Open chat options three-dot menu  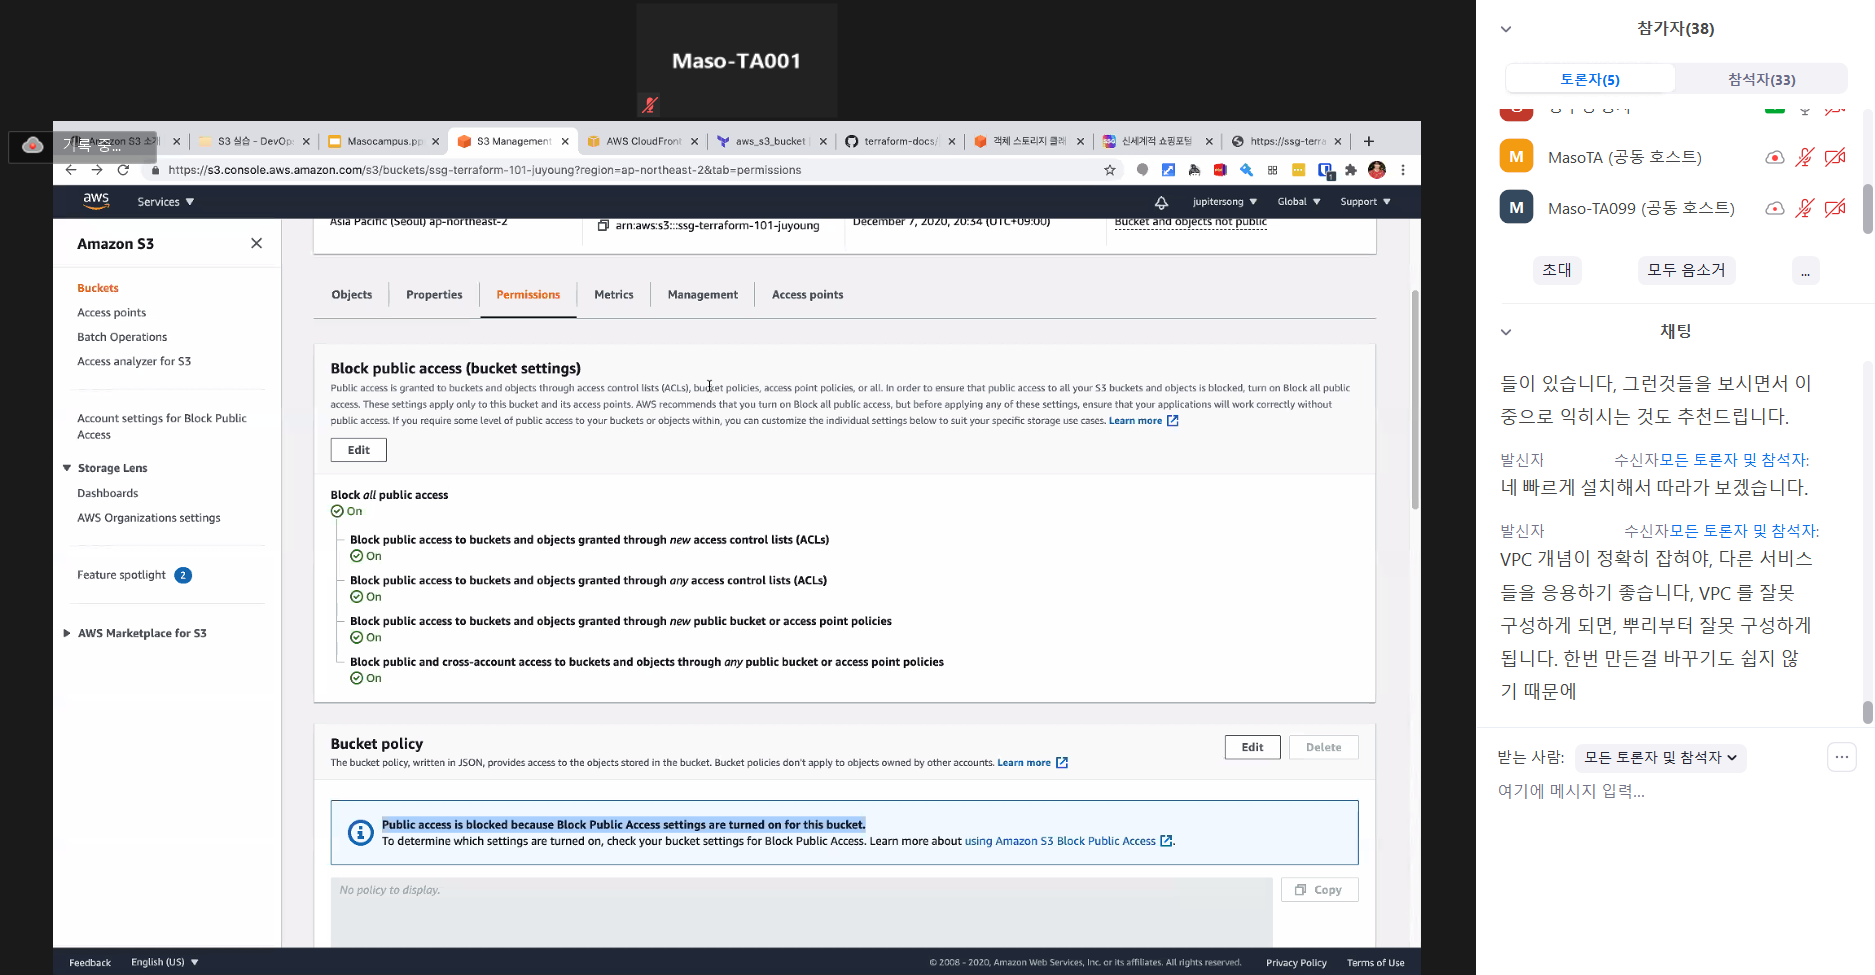point(1841,757)
